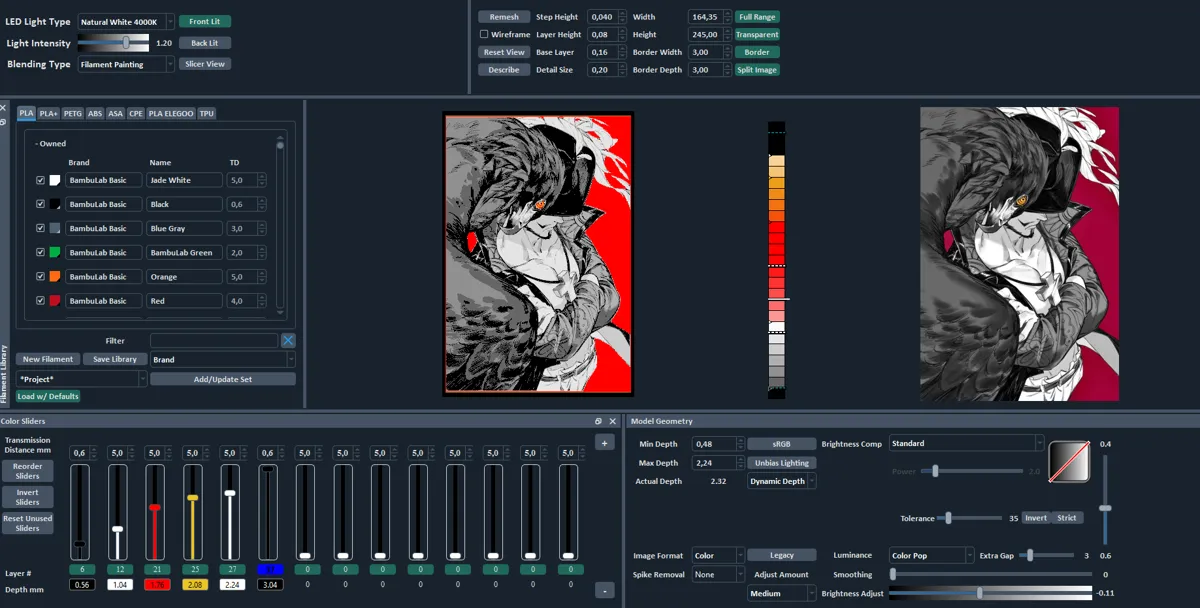The height and width of the screenshot is (608, 1200).
Task: Uncheck the Blue Gray filament checkbox
Action: (40, 228)
